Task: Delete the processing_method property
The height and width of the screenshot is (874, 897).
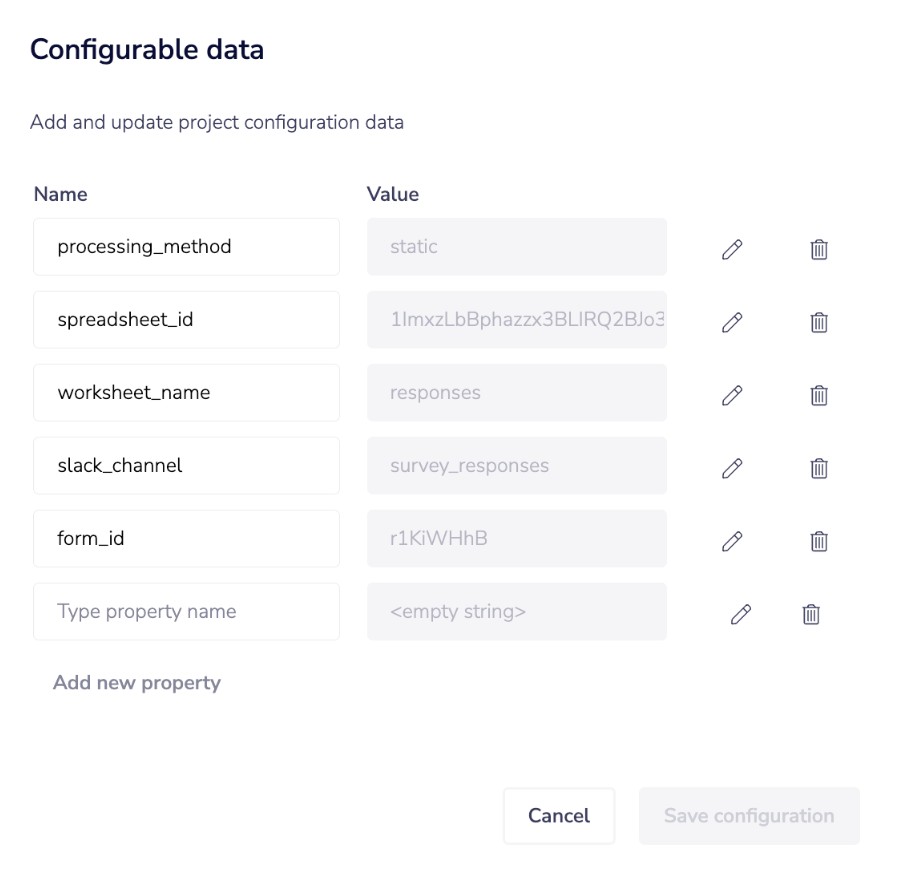Action: [818, 249]
